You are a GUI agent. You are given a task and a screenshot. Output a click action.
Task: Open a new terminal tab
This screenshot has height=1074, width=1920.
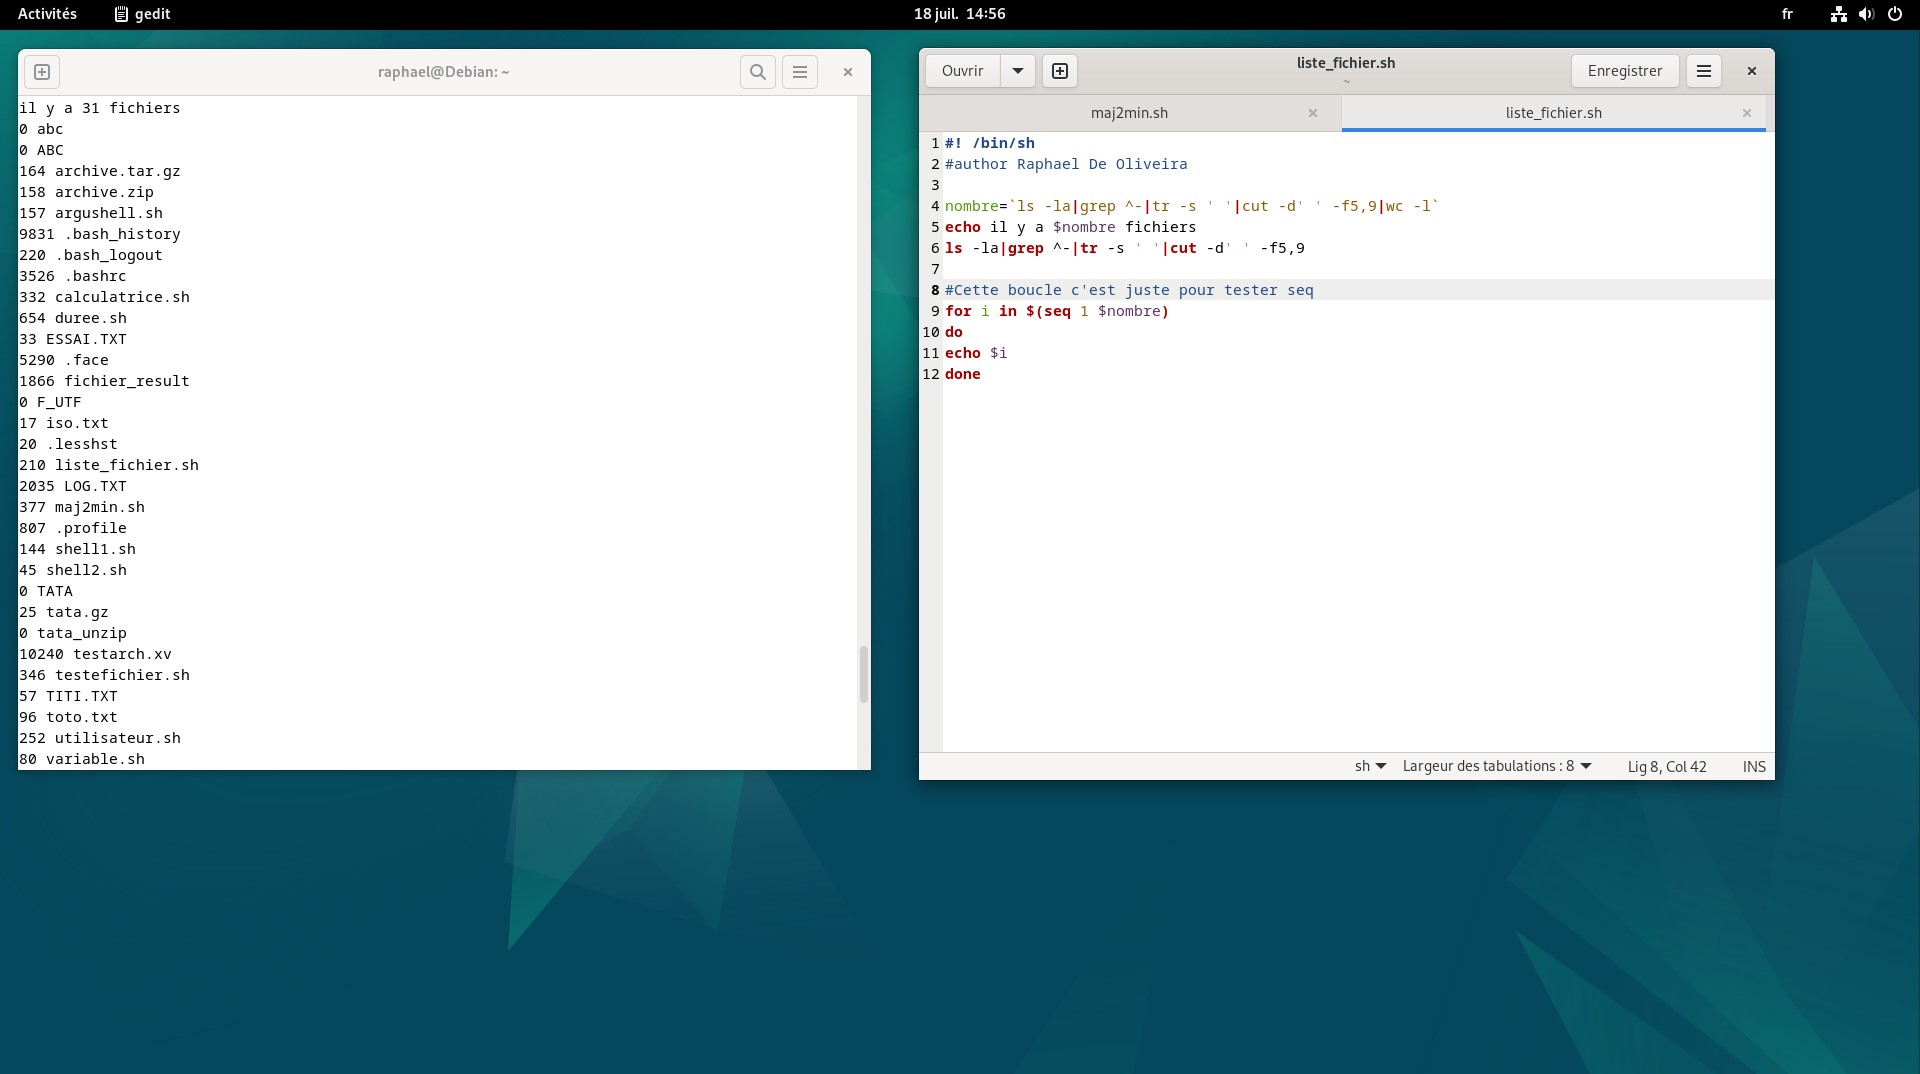tap(42, 72)
